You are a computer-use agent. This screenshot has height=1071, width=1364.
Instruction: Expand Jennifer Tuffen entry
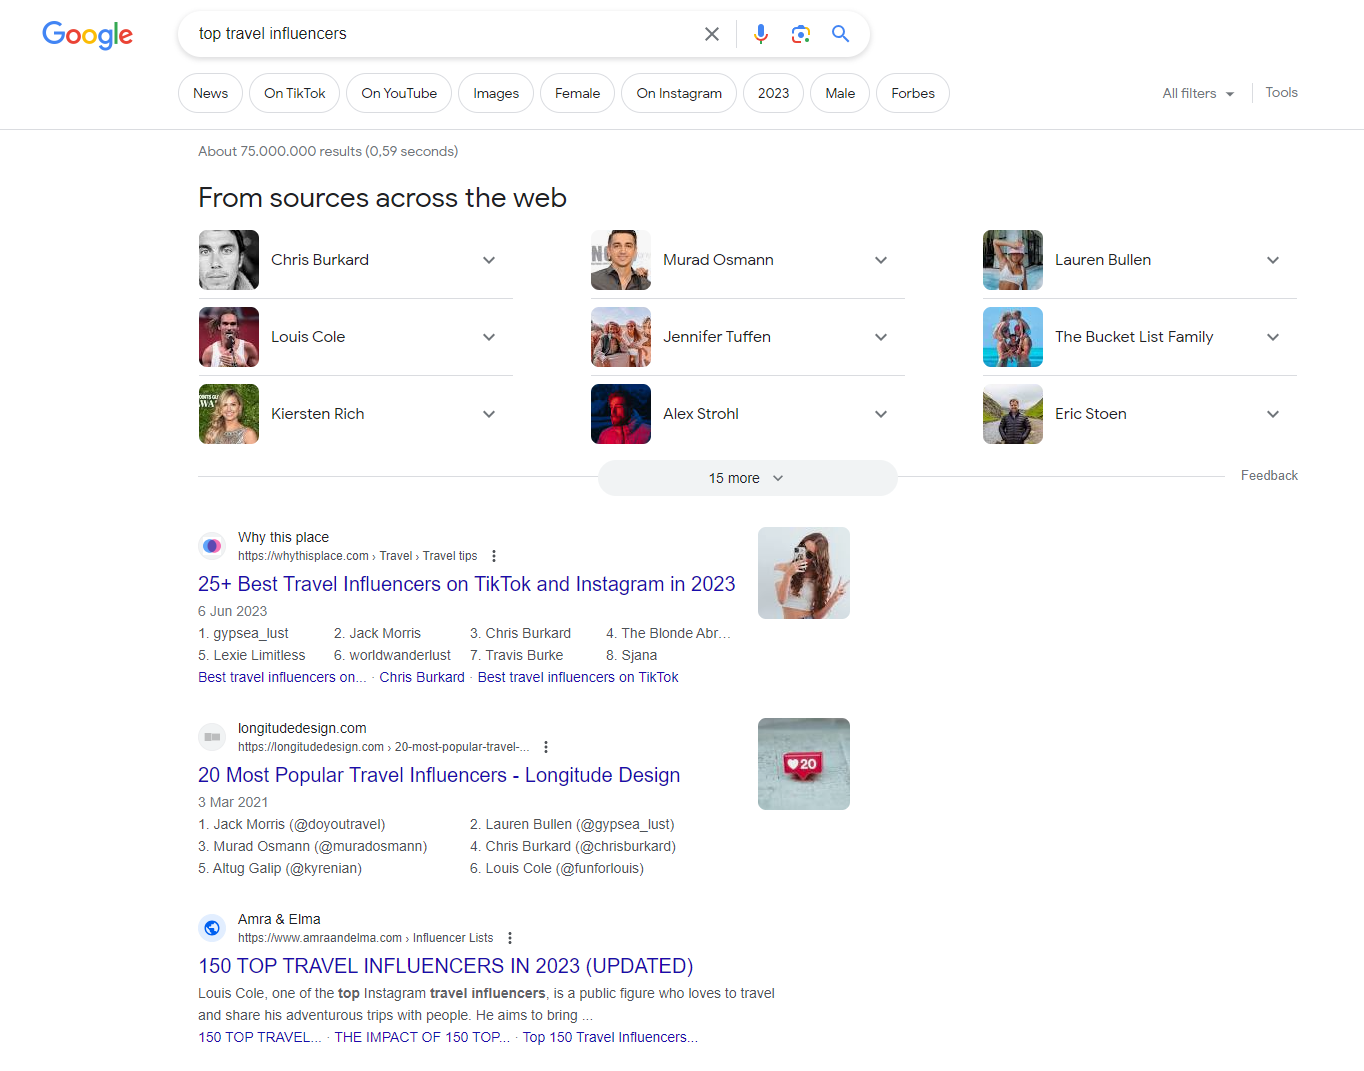(x=881, y=337)
